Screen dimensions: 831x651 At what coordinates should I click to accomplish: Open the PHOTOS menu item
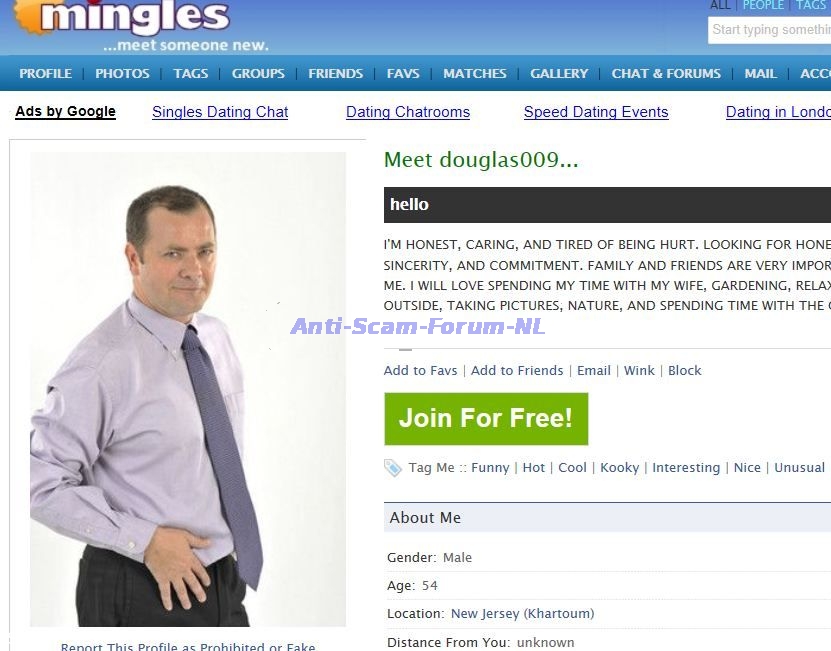[x=122, y=73]
